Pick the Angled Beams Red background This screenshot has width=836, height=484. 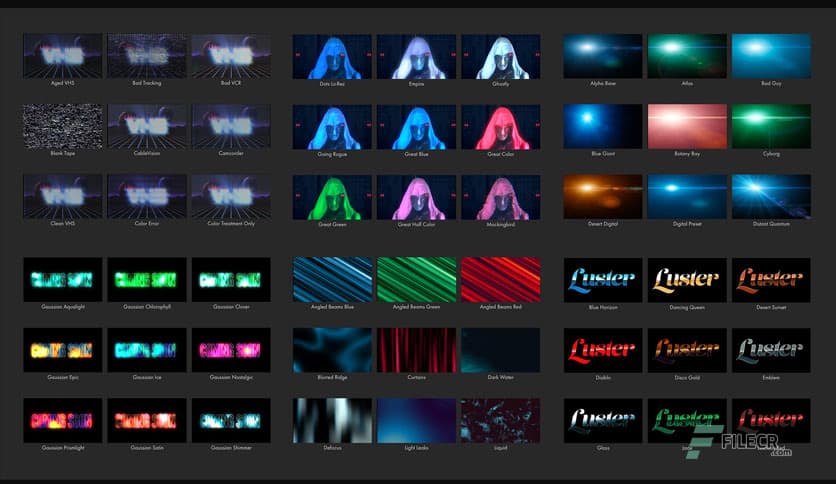pos(501,280)
